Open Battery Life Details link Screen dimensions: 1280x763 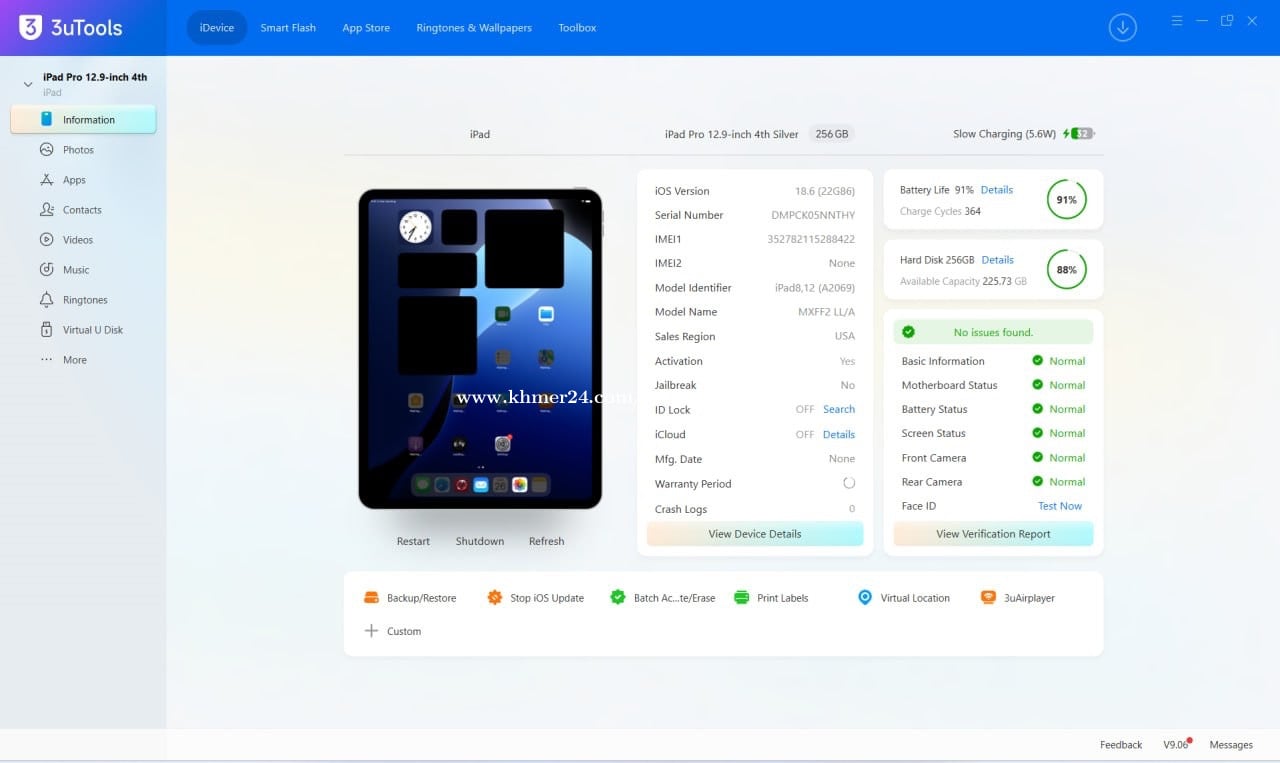pyautogui.click(x=997, y=190)
